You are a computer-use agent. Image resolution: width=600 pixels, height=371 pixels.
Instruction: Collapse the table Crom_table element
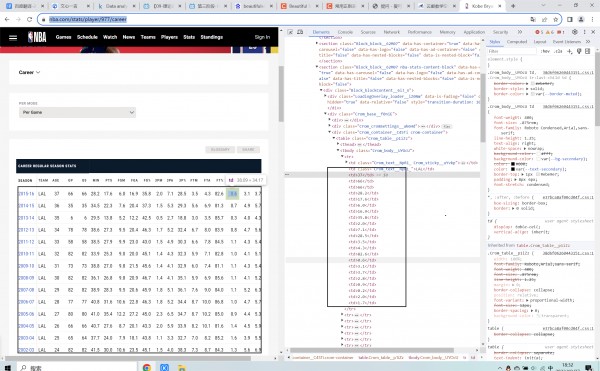click(x=334, y=138)
